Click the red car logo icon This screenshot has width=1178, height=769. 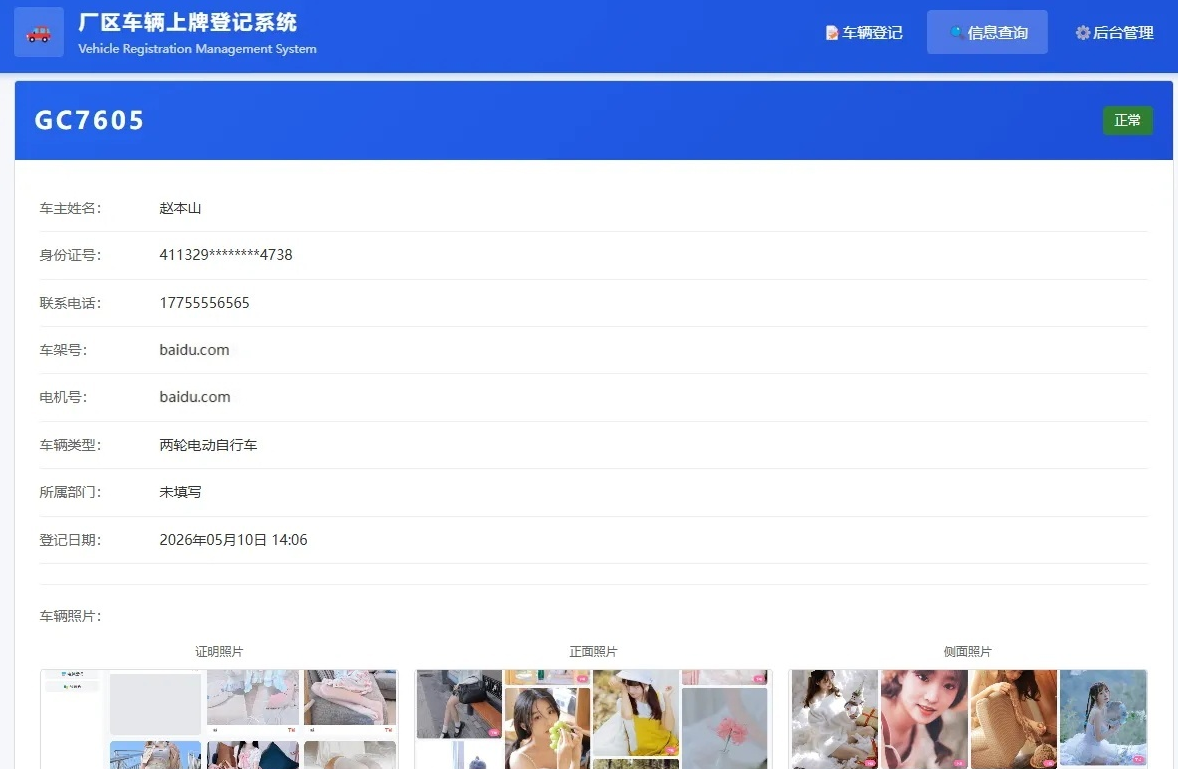click(38, 32)
